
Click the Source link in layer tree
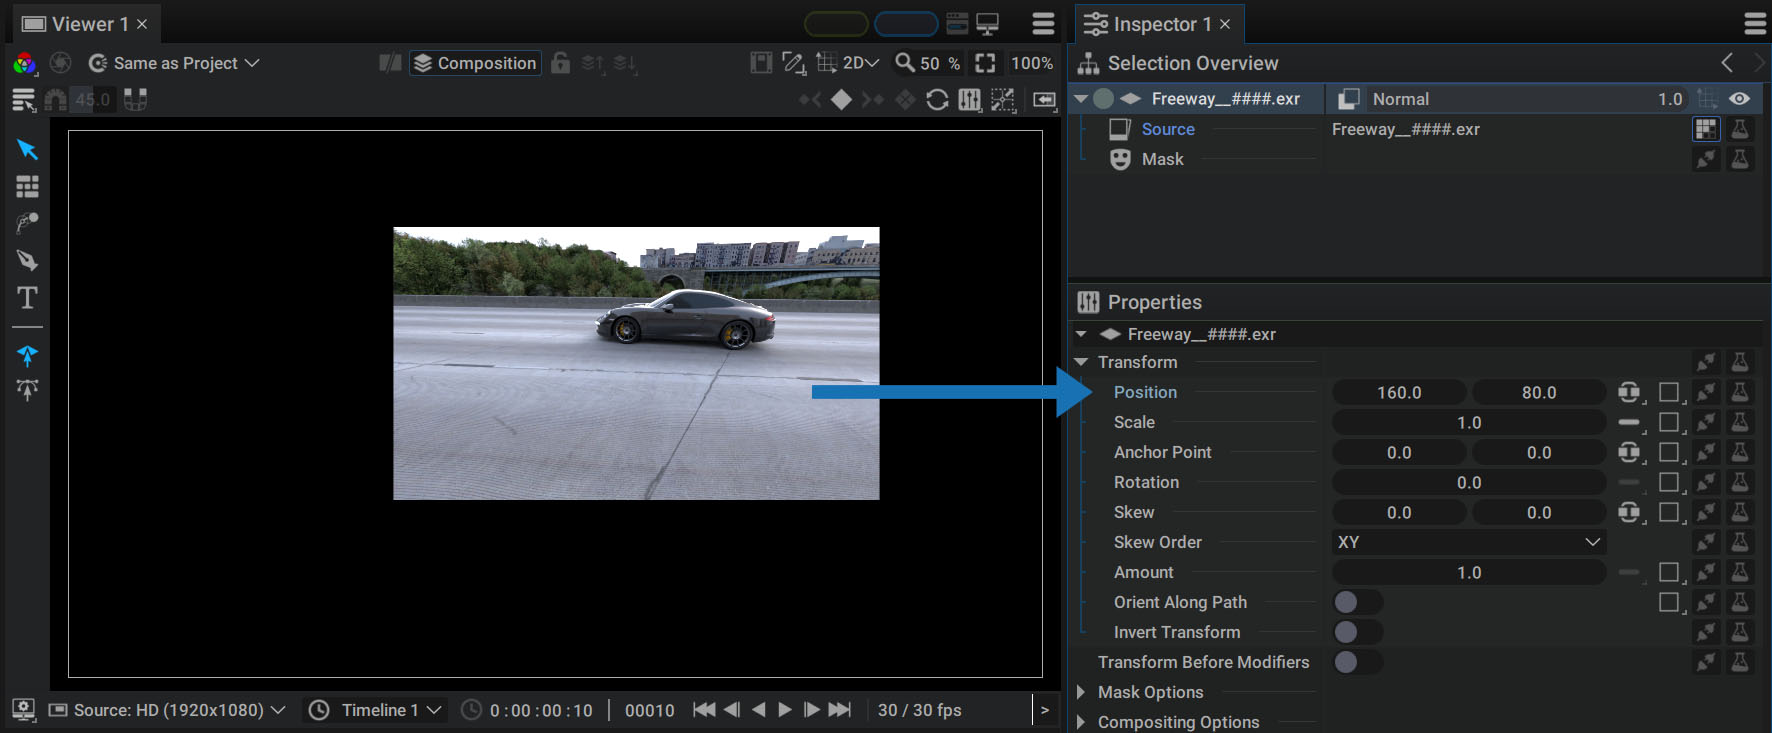pyautogui.click(x=1168, y=129)
